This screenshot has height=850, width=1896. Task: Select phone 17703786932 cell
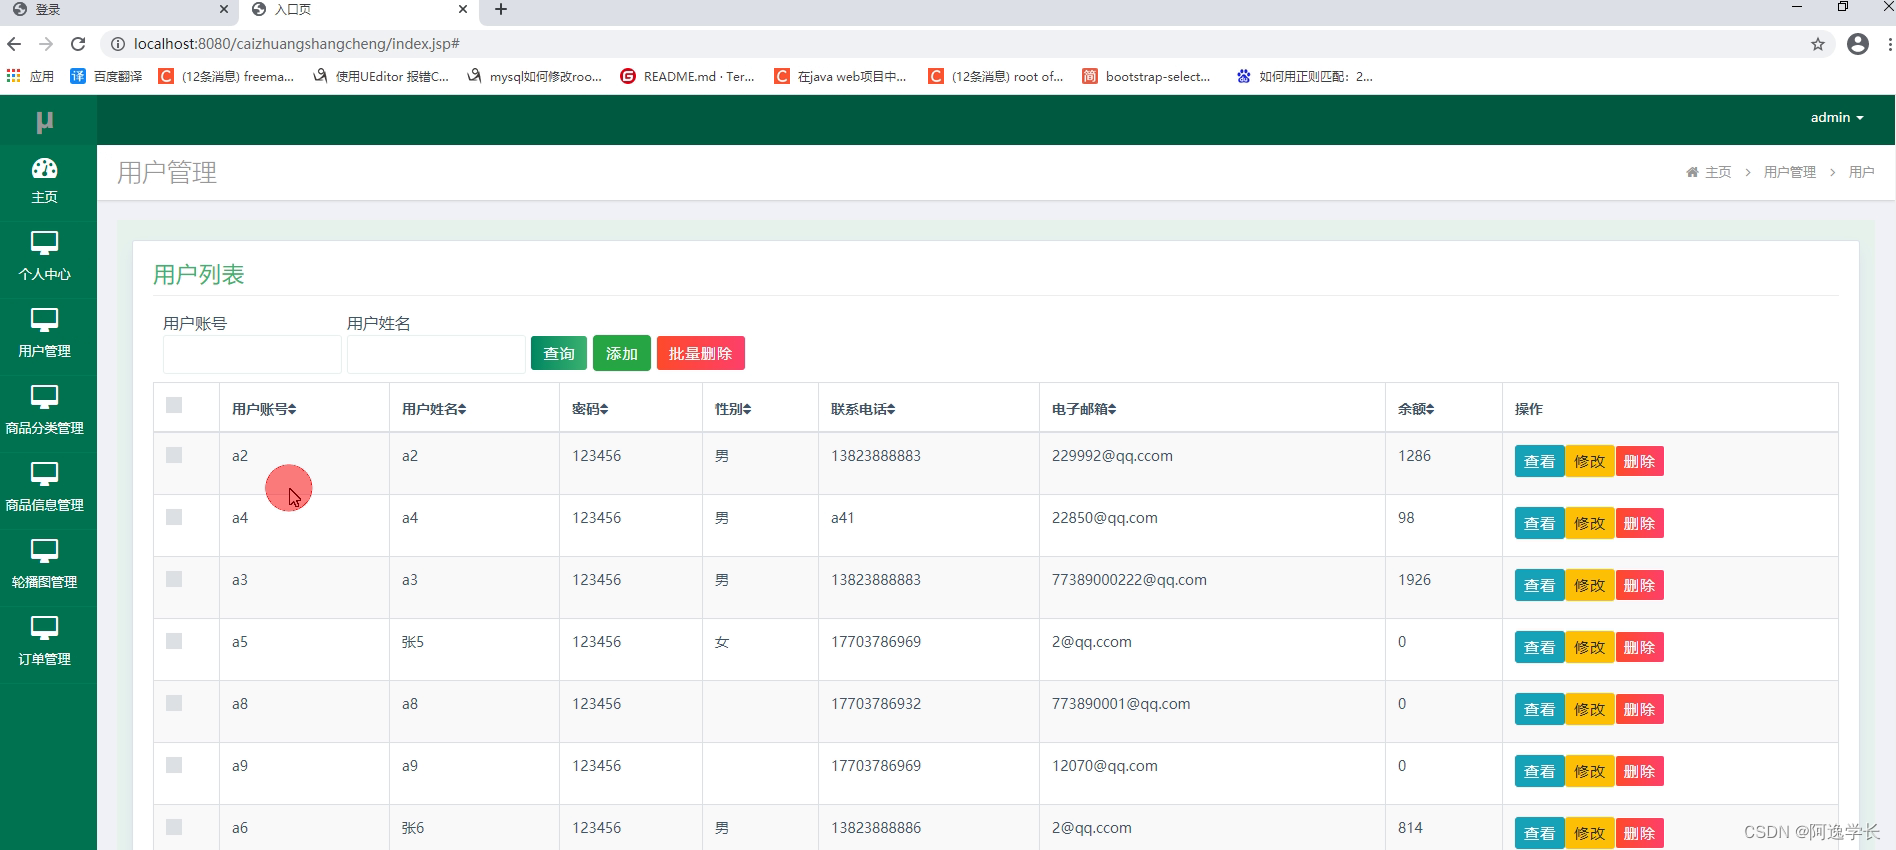(x=876, y=704)
